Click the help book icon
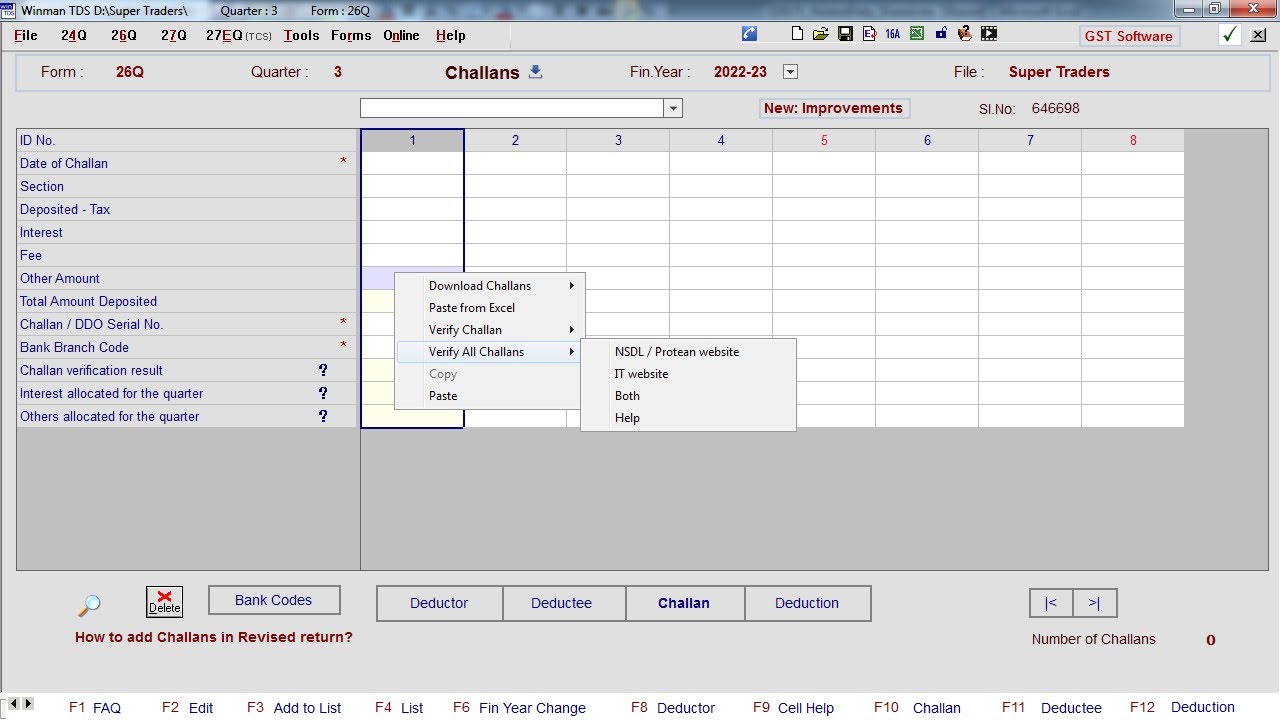Screen dimensions: 1280x720 pos(965,34)
